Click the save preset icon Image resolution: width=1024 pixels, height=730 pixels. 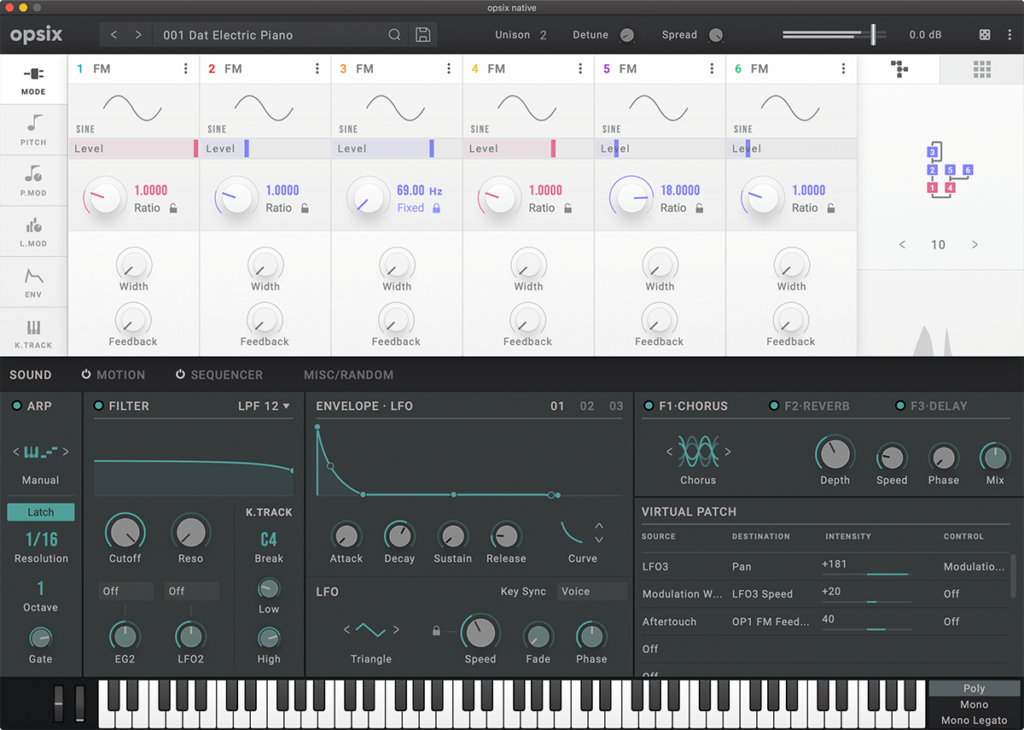click(422, 34)
